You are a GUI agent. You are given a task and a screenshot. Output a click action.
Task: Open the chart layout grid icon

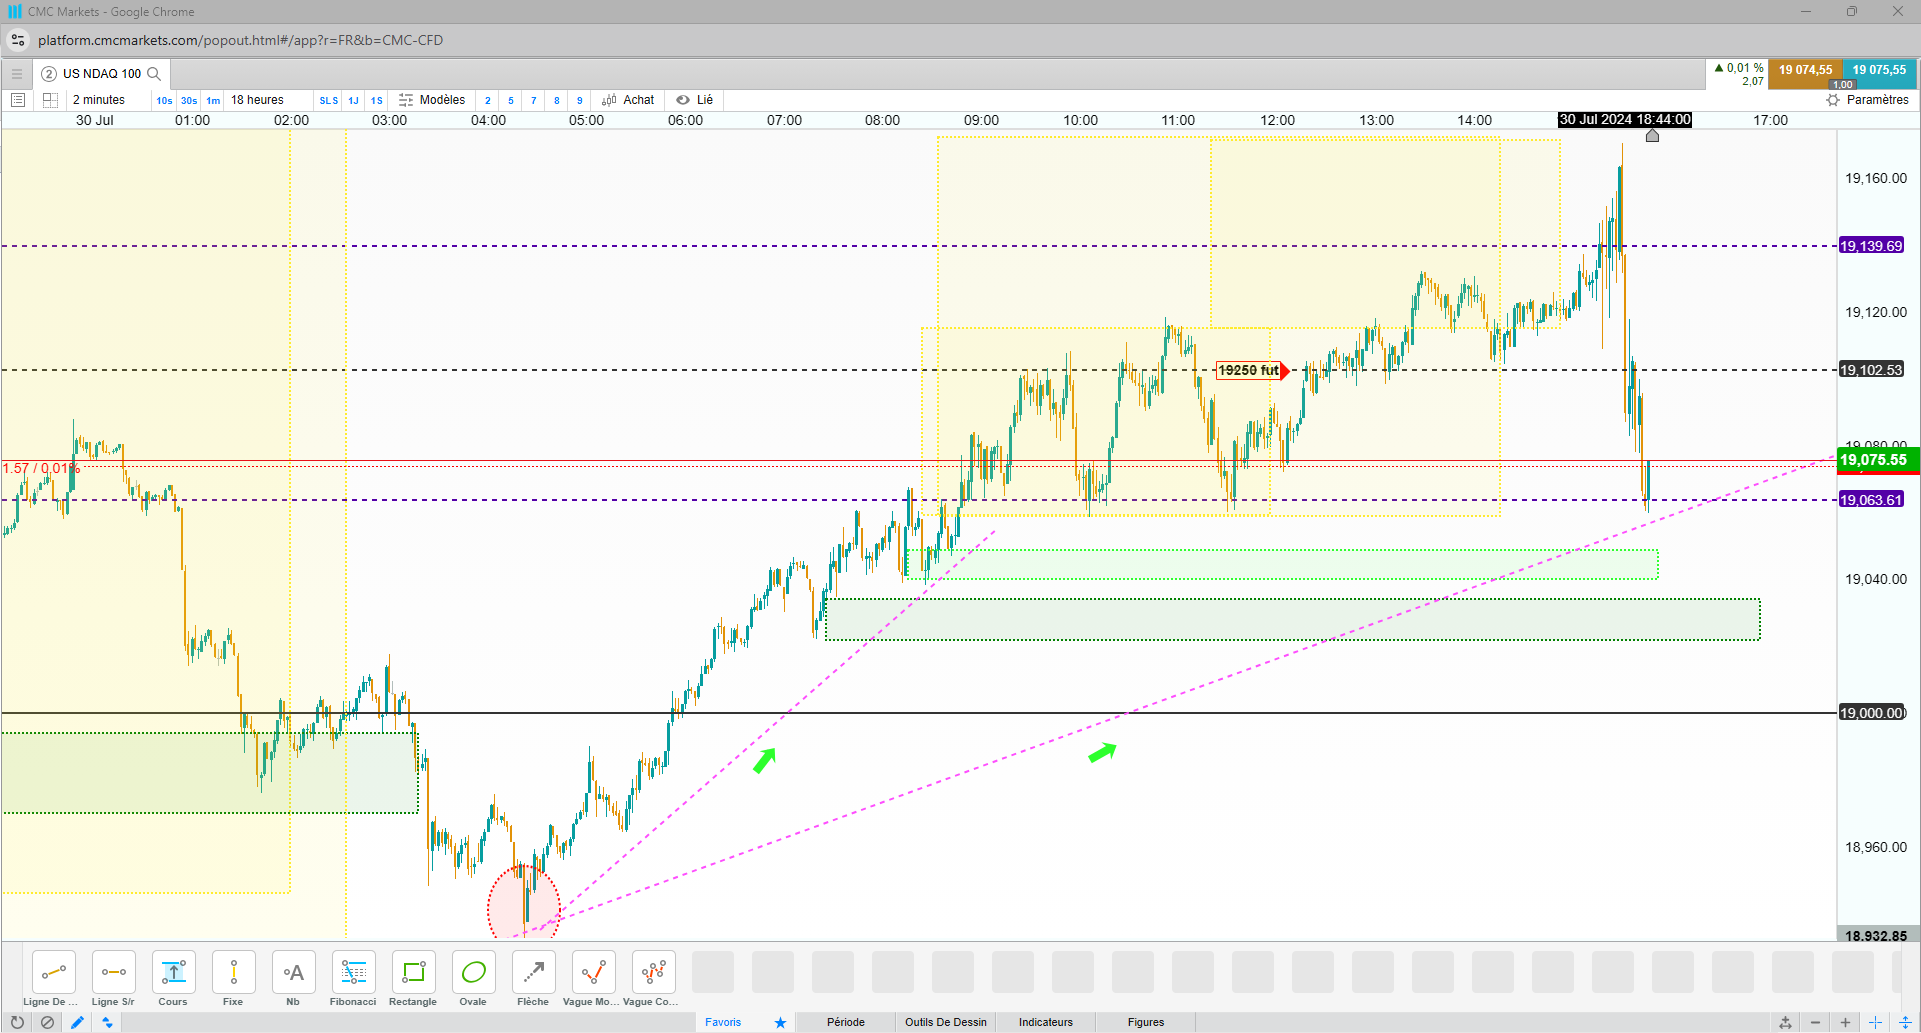coord(50,100)
